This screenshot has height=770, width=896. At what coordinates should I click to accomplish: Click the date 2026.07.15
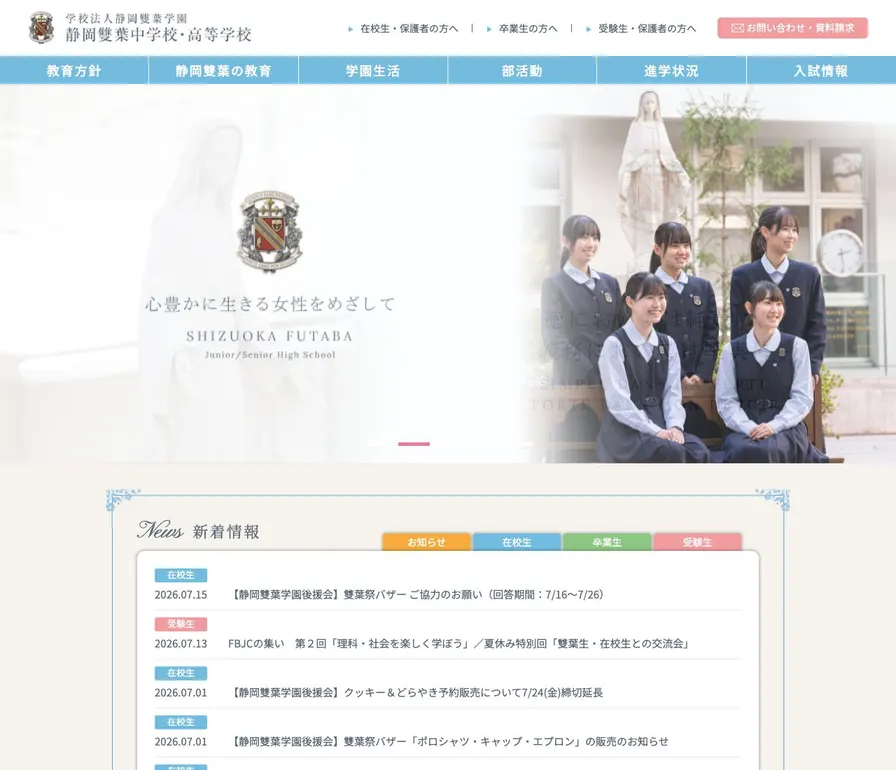(x=181, y=595)
